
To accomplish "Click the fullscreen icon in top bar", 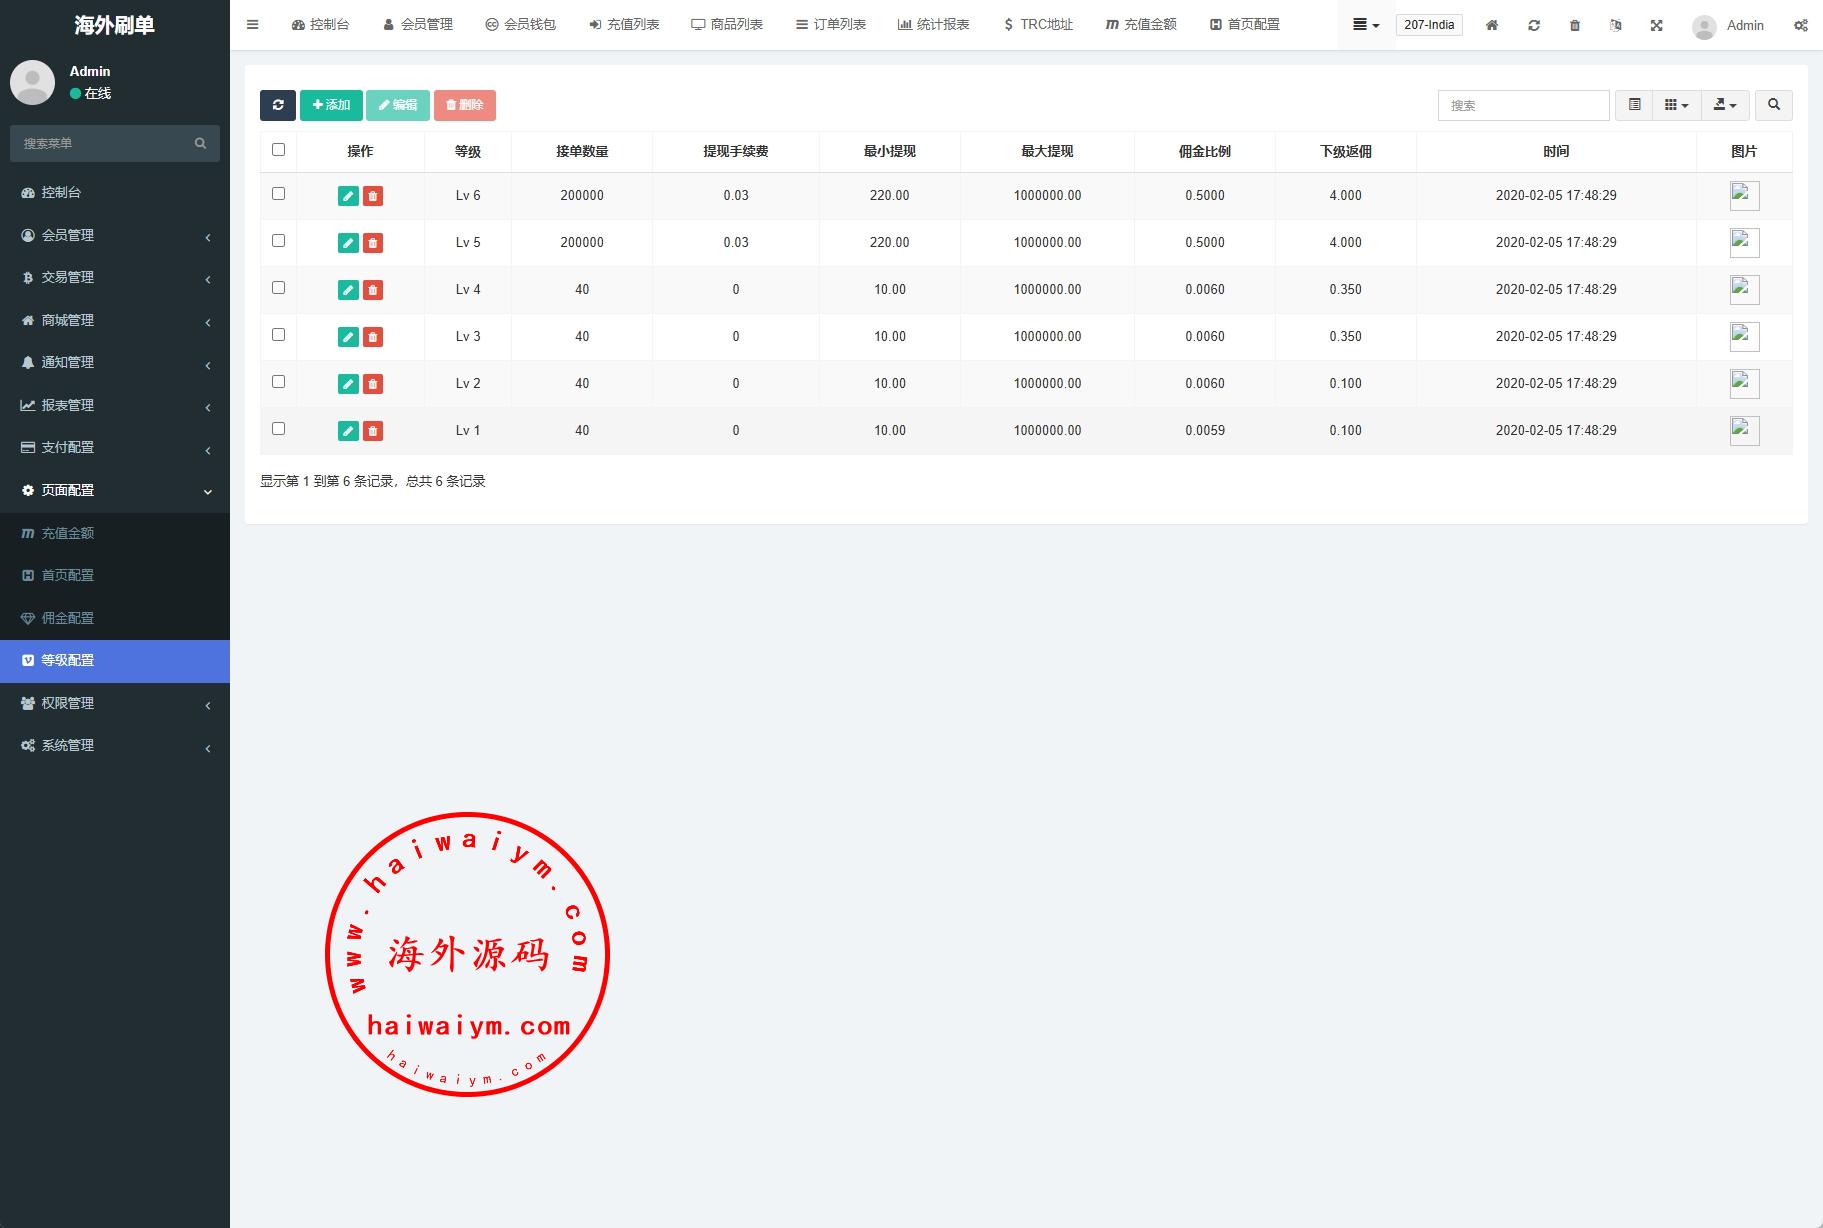I will tap(1656, 25).
